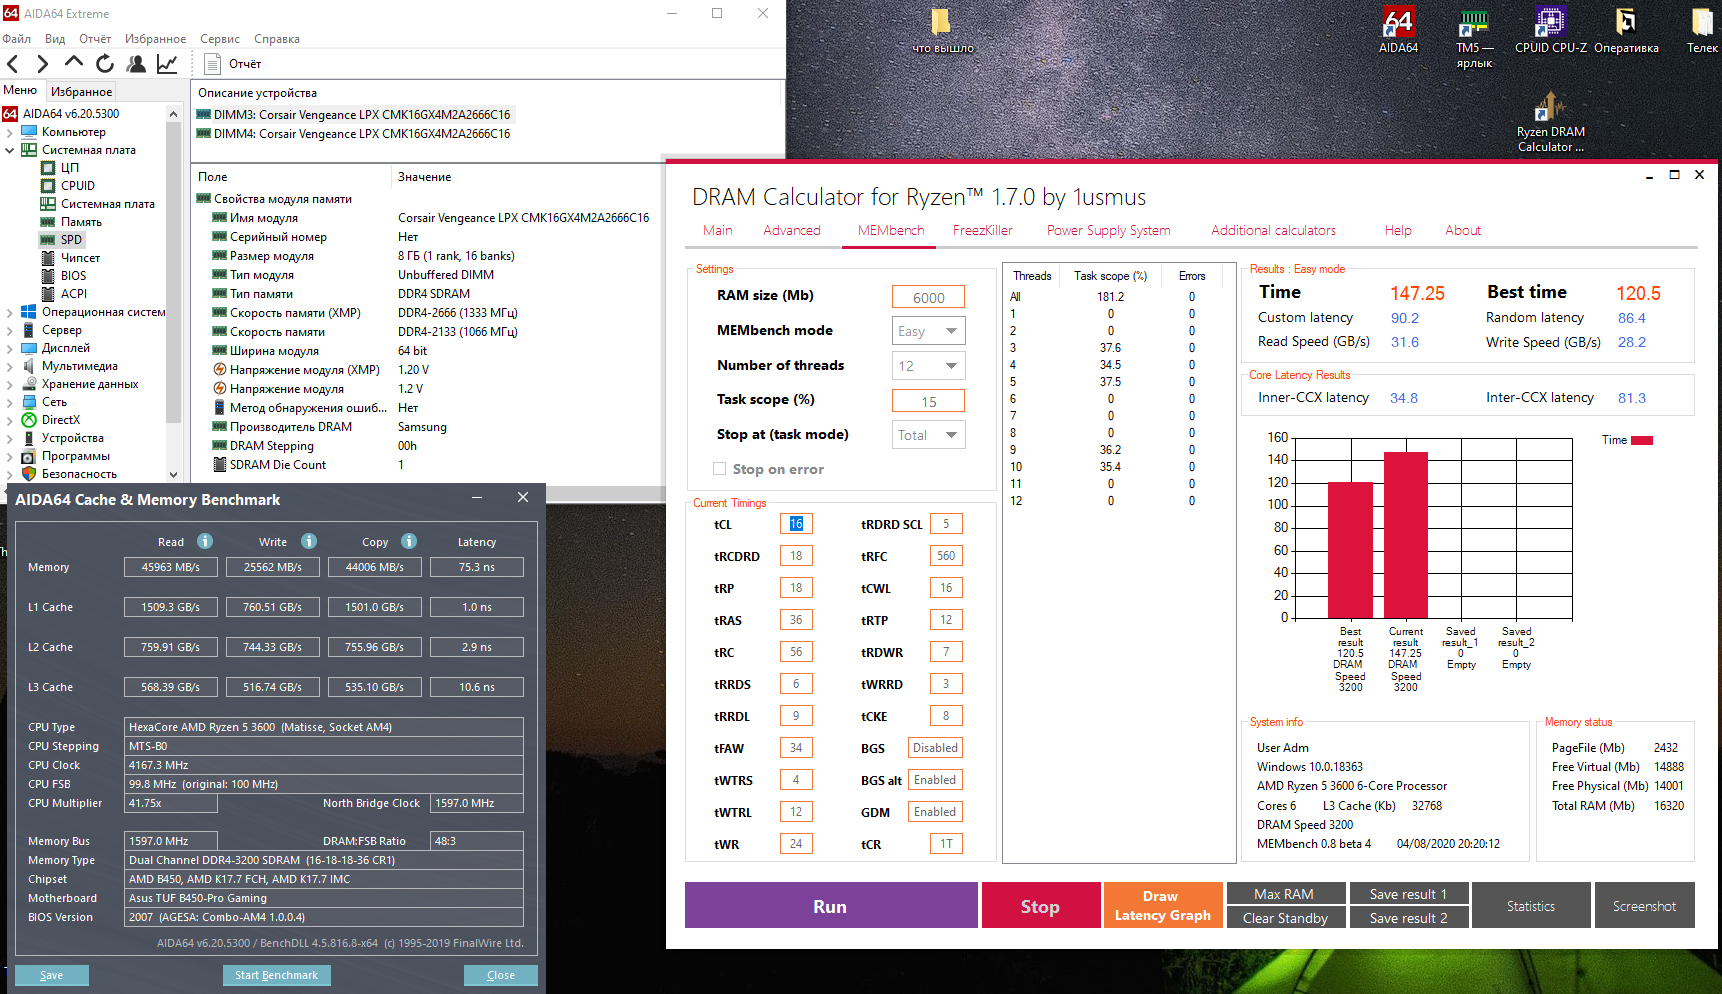Open Ryzen DRAM Calculator desktop shortcut
The width and height of the screenshot is (1722, 994).
[x=1550, y=123]
